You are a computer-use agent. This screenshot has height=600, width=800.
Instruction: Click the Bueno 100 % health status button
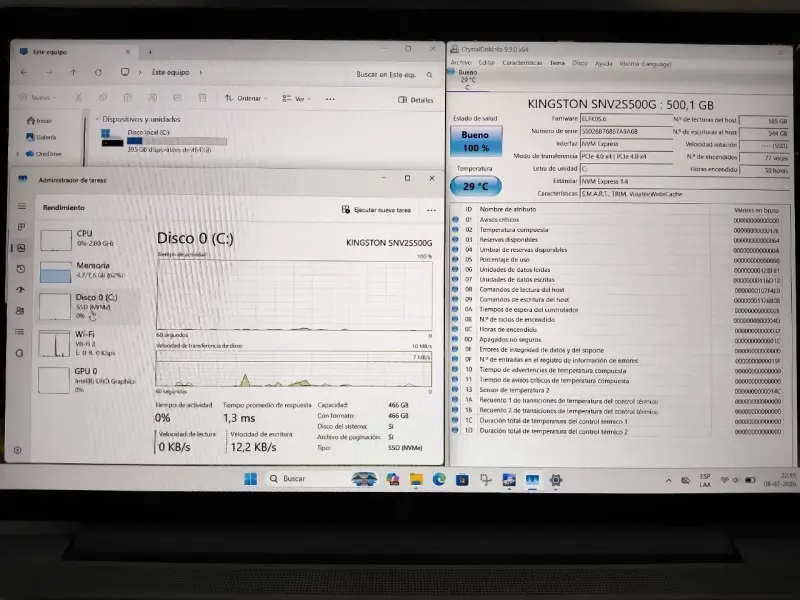tap(476, 141)
